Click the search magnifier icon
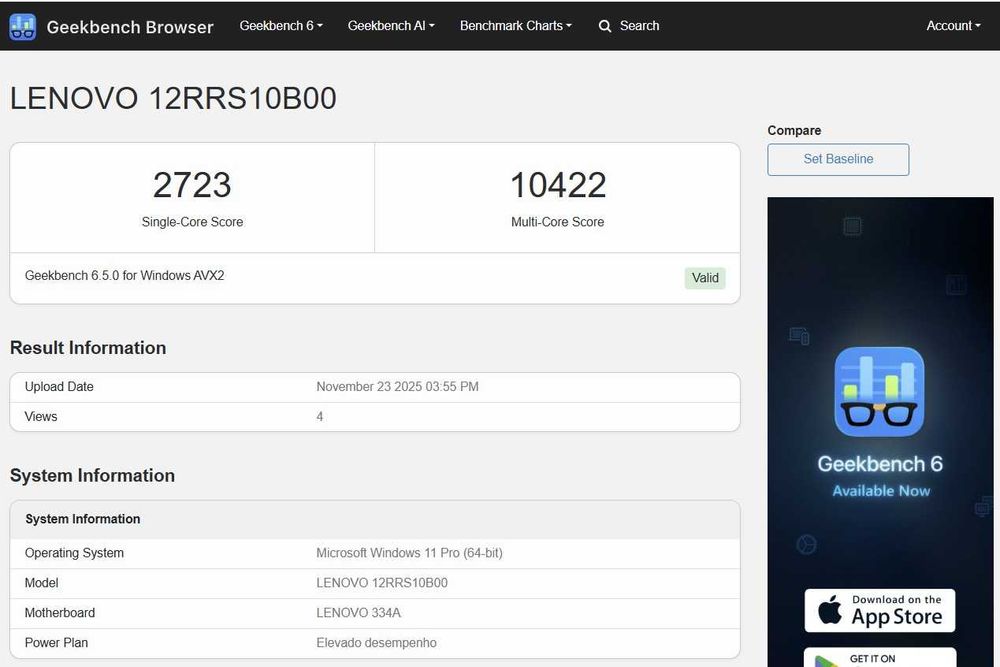The image size is (1000, 667). (x=605, y=26)
